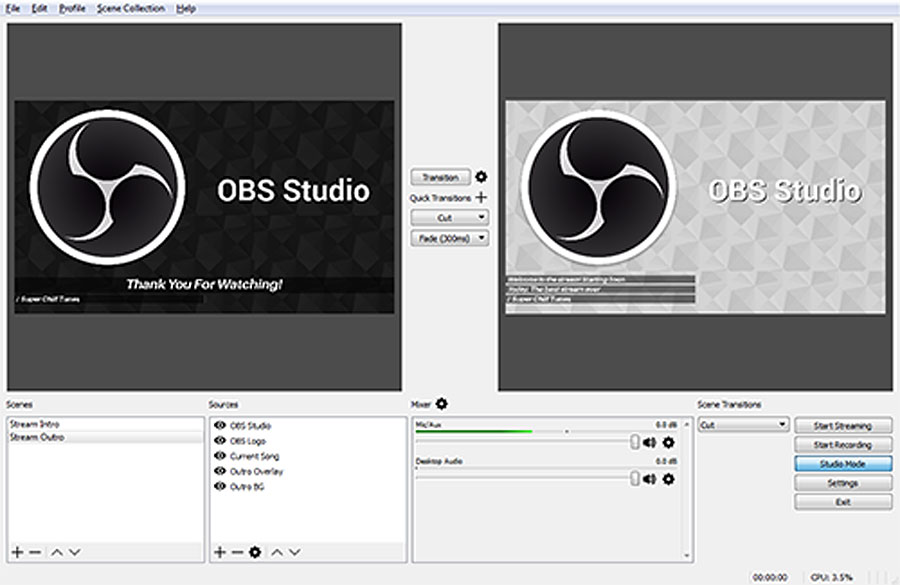Move the scene down with arrow icon
Viewport: 900px width, 585px height.
(x=75, y=552)
